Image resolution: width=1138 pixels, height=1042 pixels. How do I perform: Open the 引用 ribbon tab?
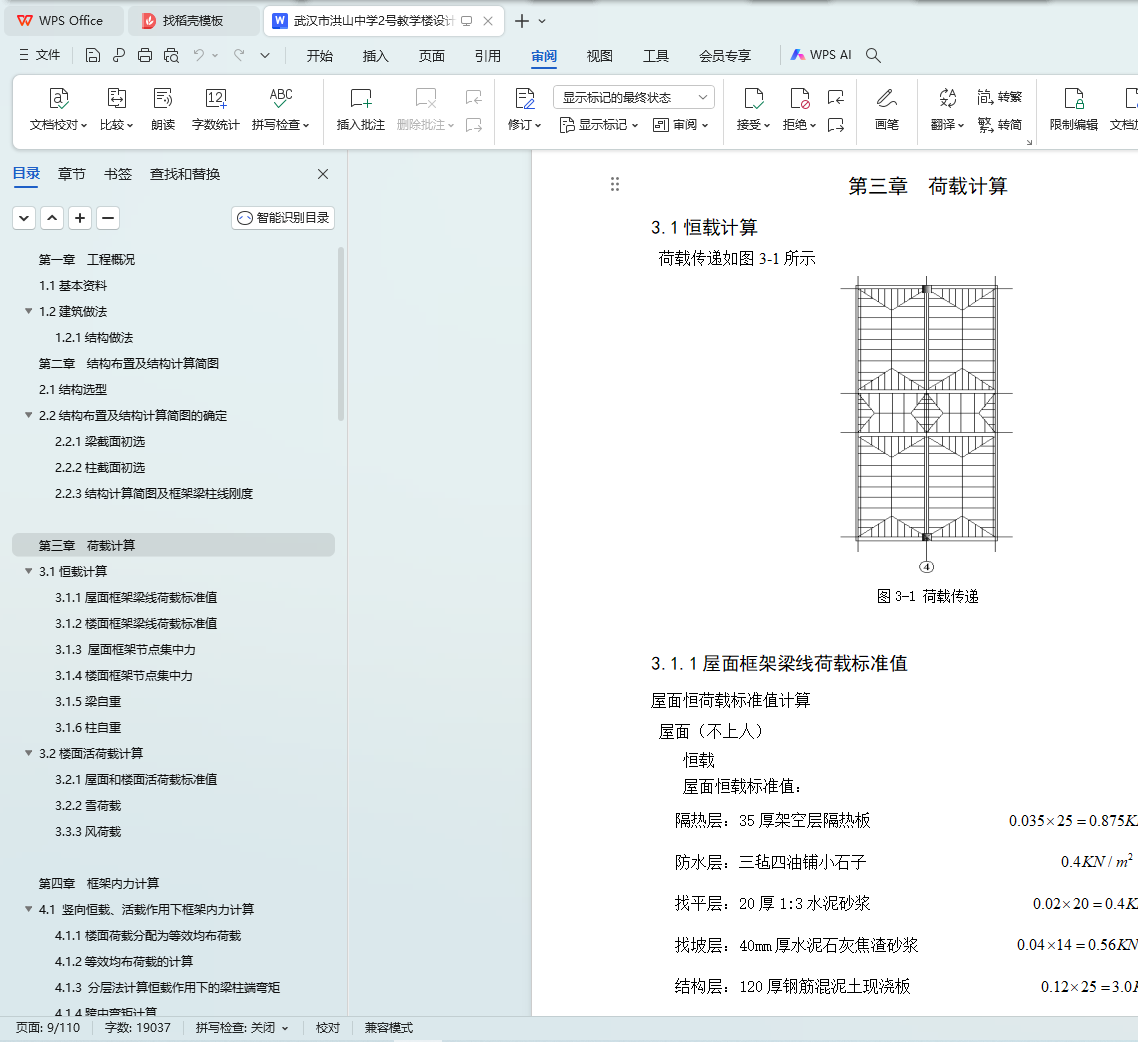pos(488,56)
